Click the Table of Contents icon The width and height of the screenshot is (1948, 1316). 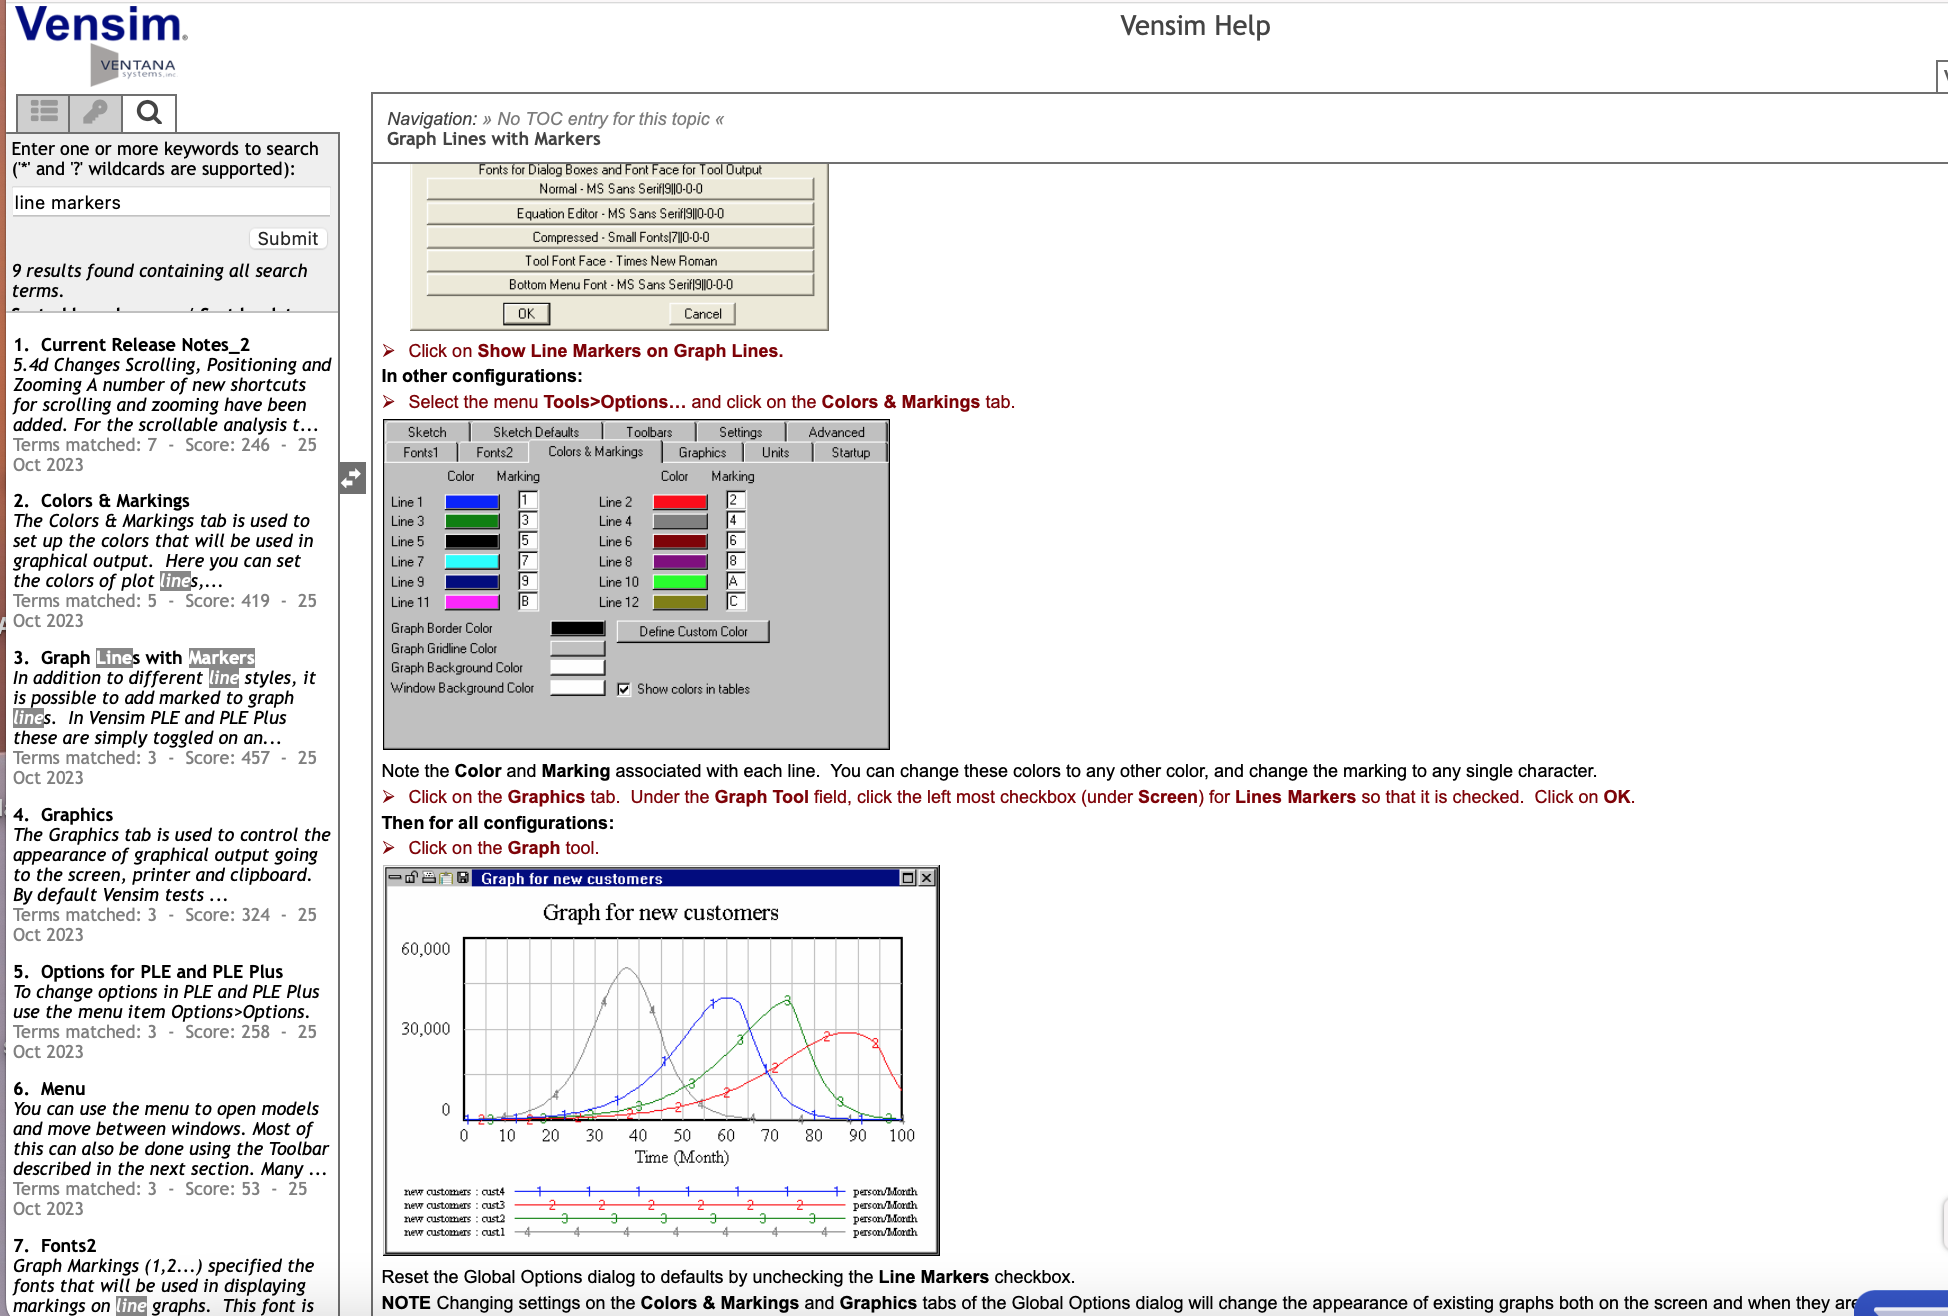point(41,112)
